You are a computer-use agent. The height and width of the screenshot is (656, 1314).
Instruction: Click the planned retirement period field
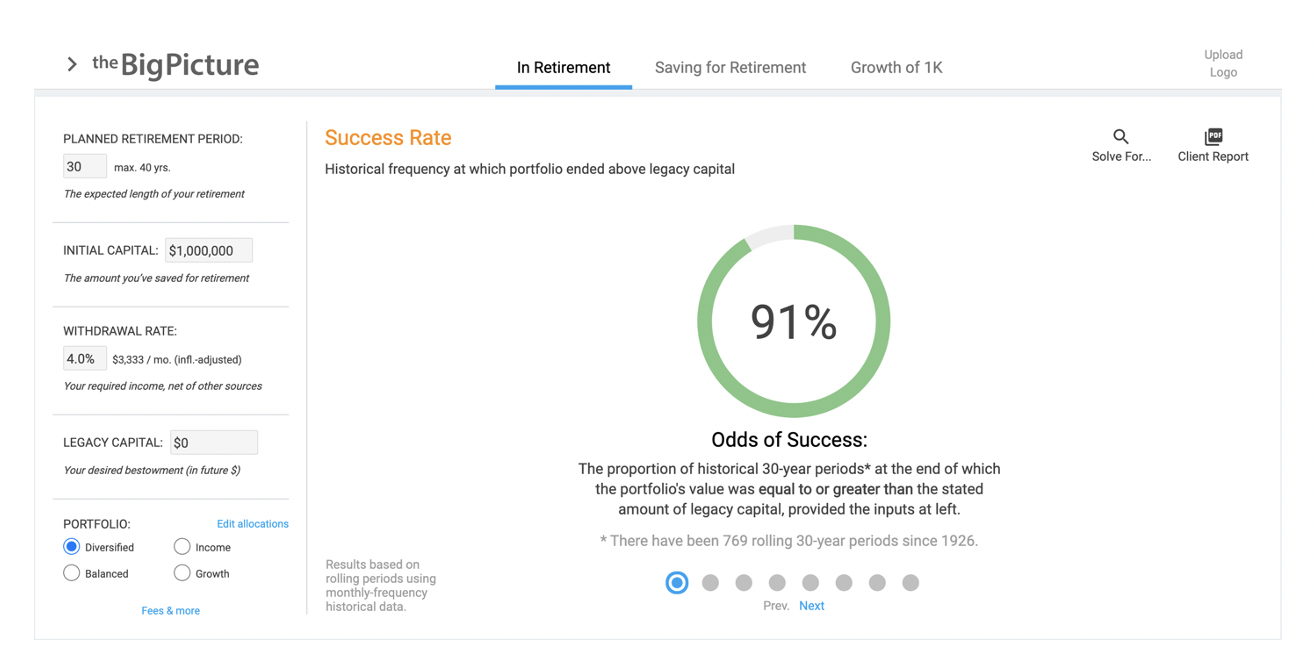(84, 167)
